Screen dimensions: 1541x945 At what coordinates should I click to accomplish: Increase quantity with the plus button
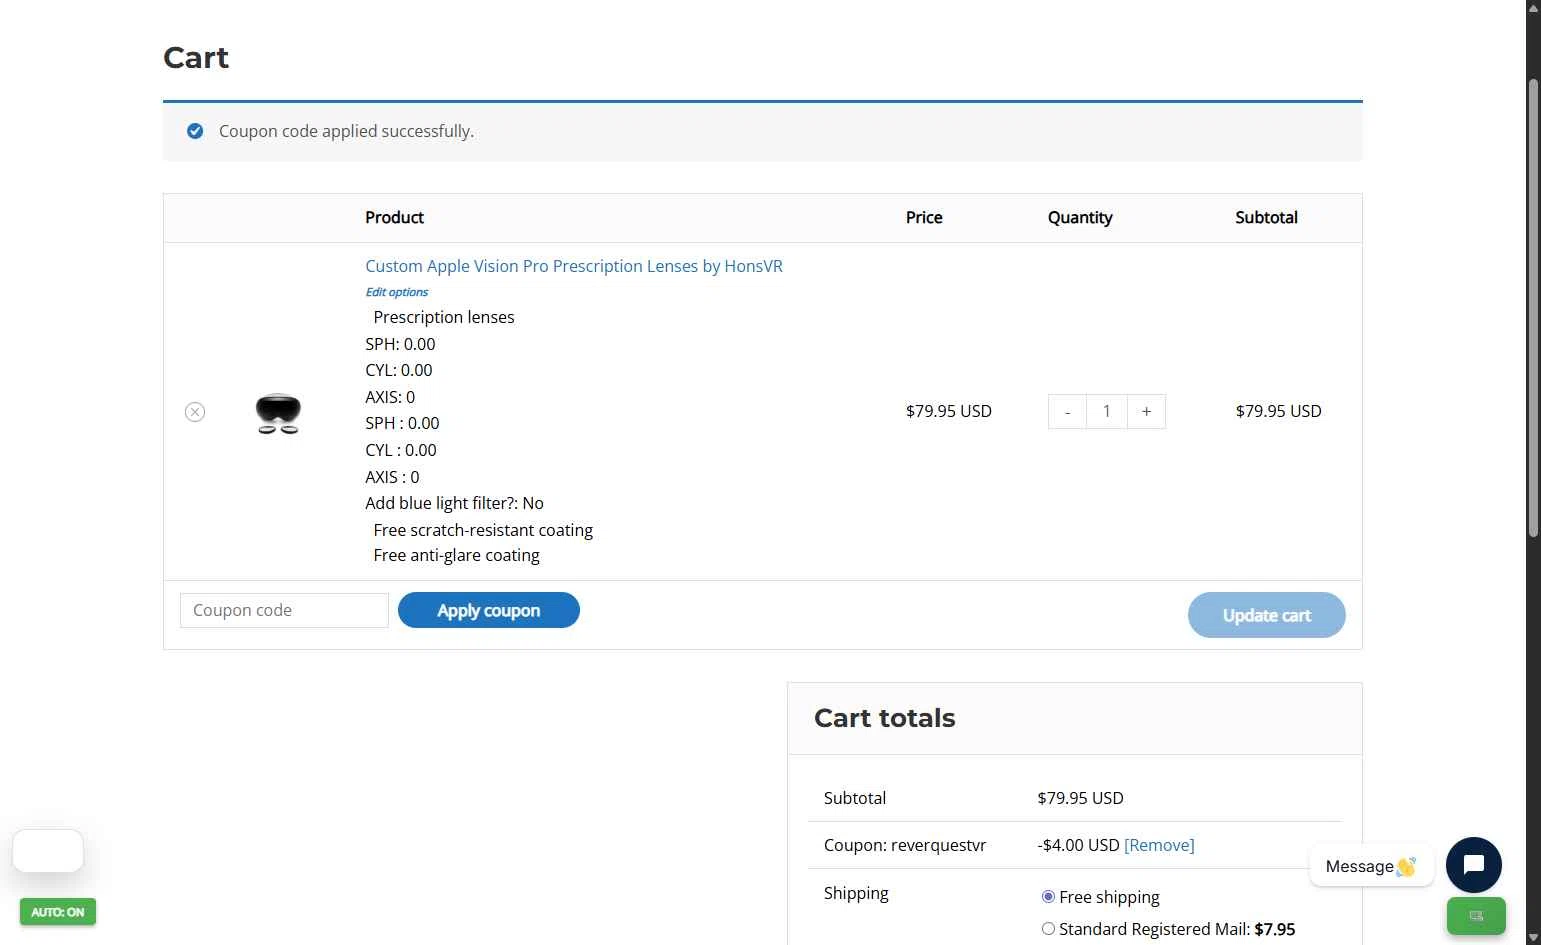click(x=1146, y=411)
